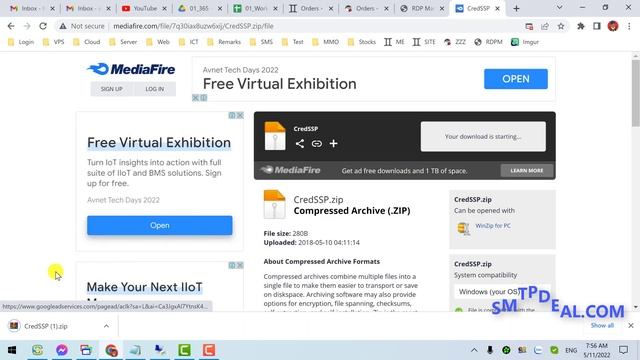Click the Free Virtual Exhibition ad headline
This screenshot has width=640, height=360.
[x=159, y=142]
